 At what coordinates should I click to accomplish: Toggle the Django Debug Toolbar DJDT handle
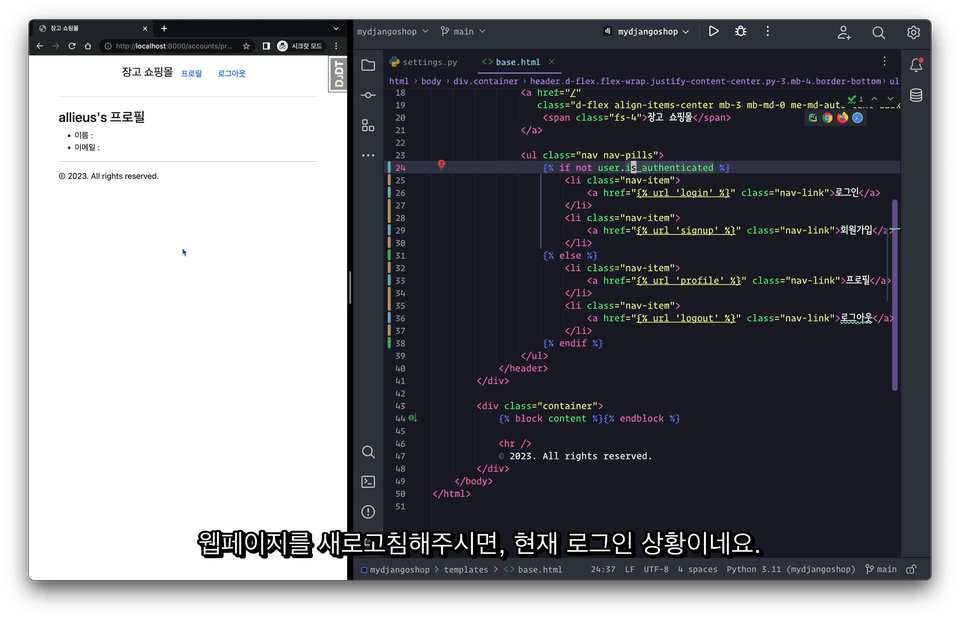338,75
